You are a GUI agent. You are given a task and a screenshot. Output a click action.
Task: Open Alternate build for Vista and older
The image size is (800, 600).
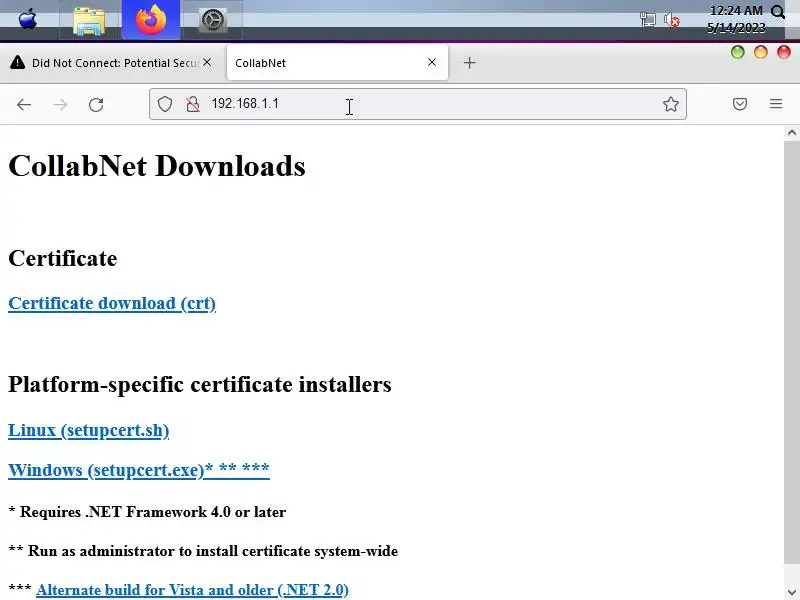point(192,590)
